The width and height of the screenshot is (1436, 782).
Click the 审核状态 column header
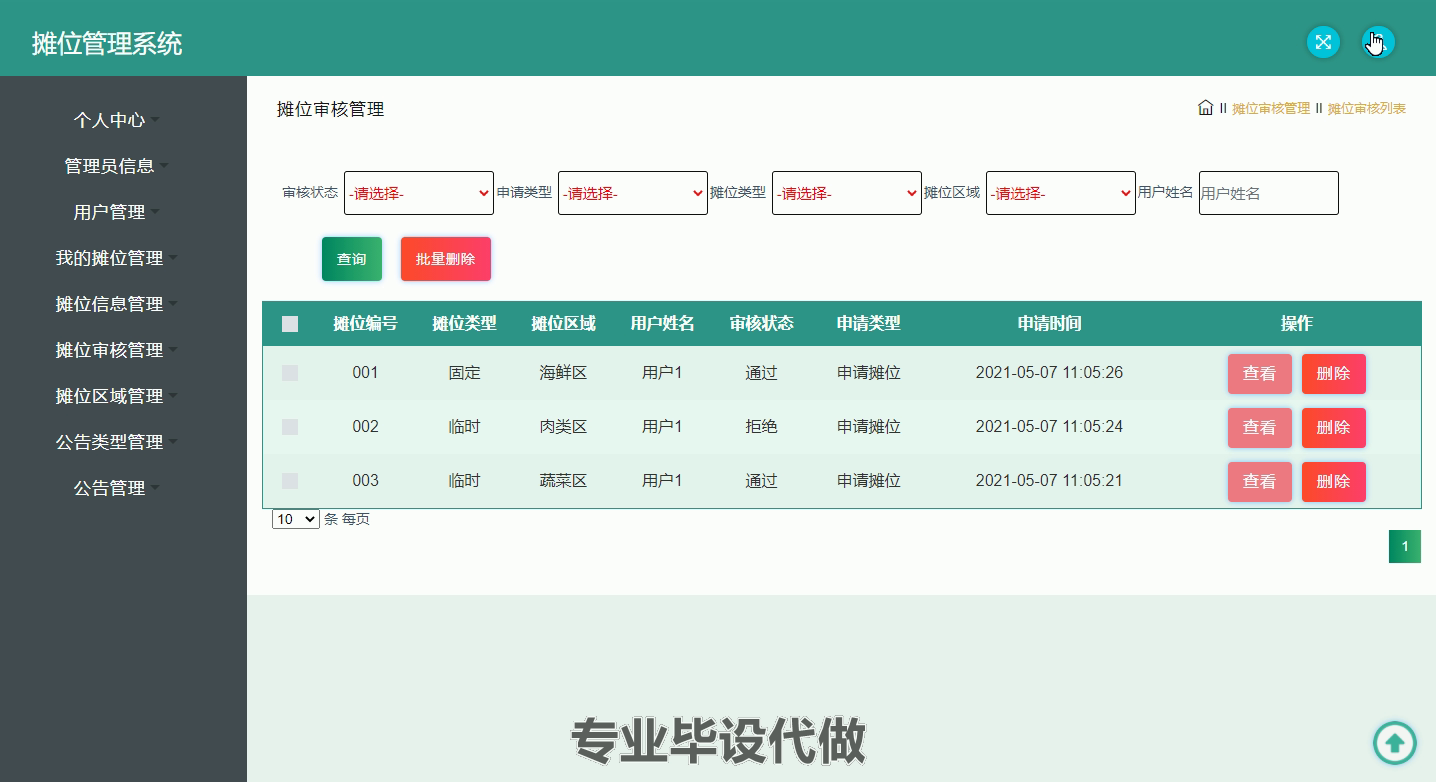point(761,323)
